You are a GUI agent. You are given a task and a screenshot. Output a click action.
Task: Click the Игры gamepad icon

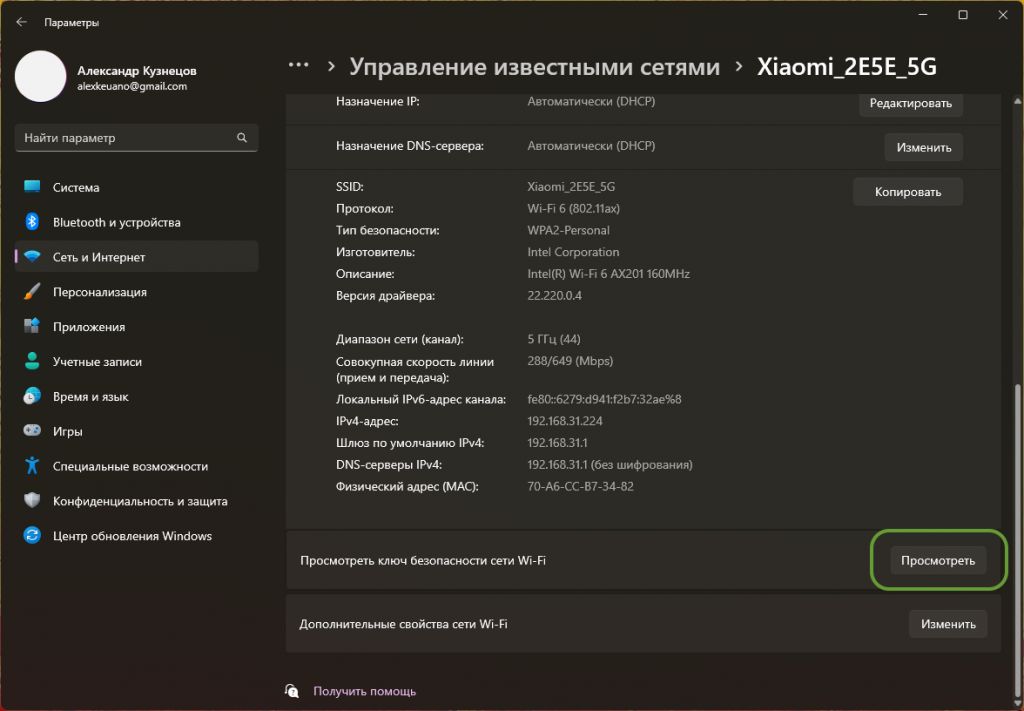(x=32, y=432)
